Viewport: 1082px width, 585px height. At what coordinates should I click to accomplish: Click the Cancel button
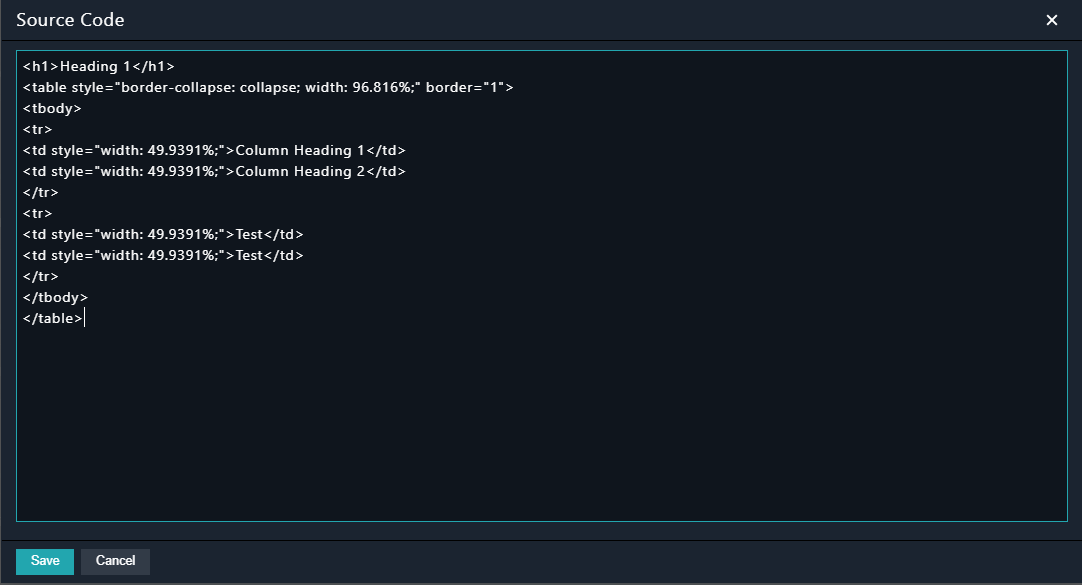pyautogui.click(x=115, y=561)
